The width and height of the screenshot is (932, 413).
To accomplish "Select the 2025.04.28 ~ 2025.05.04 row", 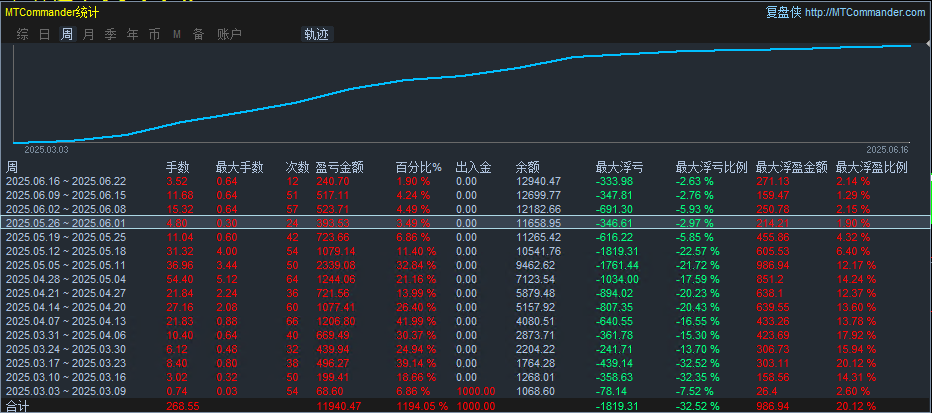I will [465, 279].
